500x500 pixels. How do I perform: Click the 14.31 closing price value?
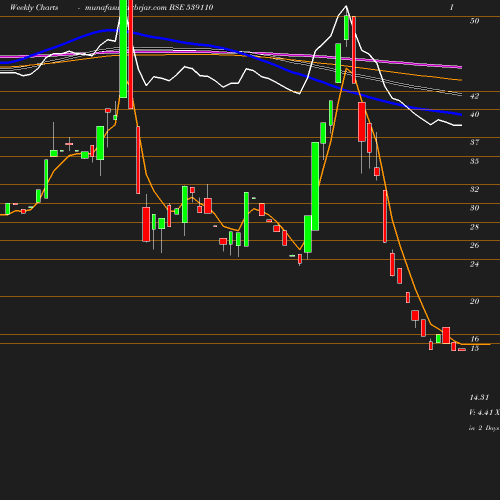coord(479,397)
